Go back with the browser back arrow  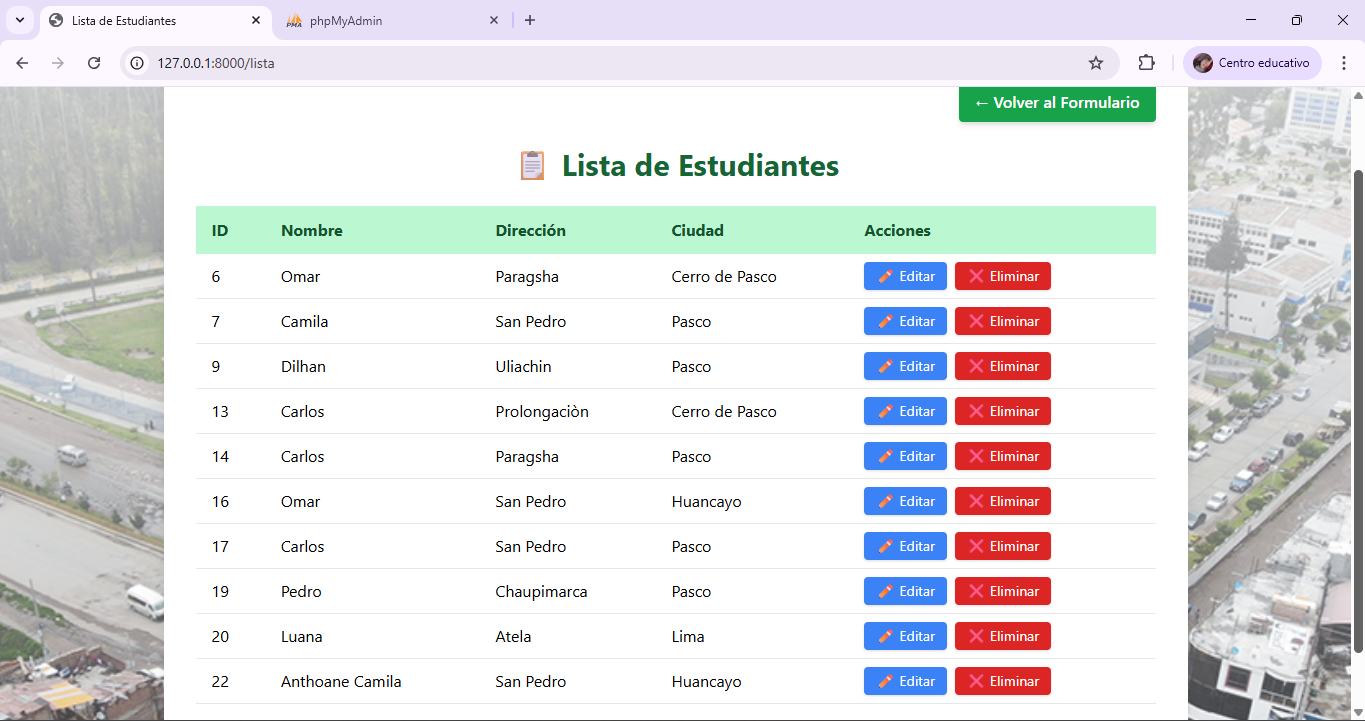click(22, 63)
